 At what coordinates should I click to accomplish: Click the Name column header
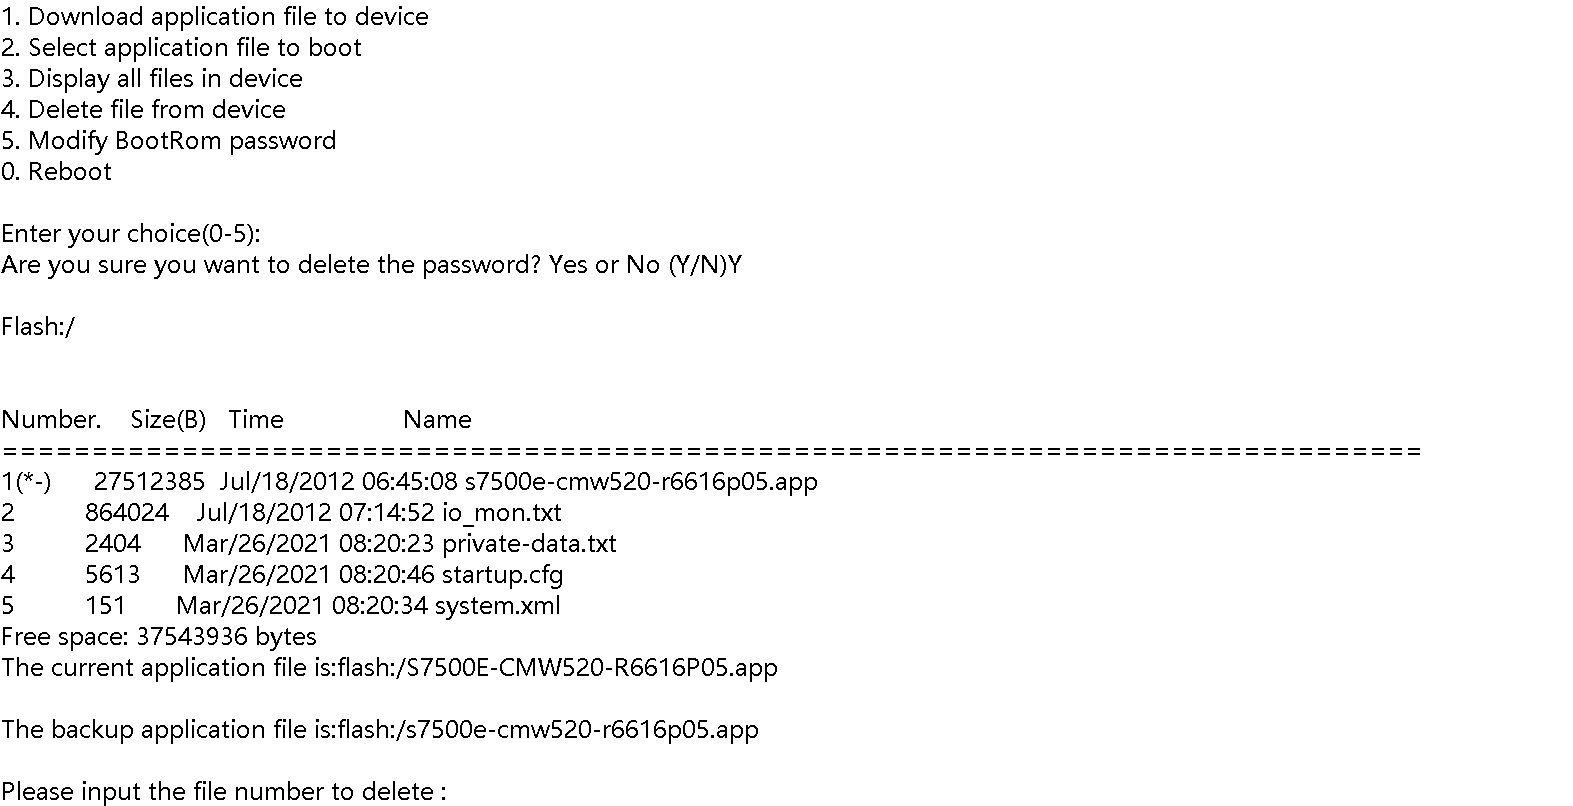point(437,420)
